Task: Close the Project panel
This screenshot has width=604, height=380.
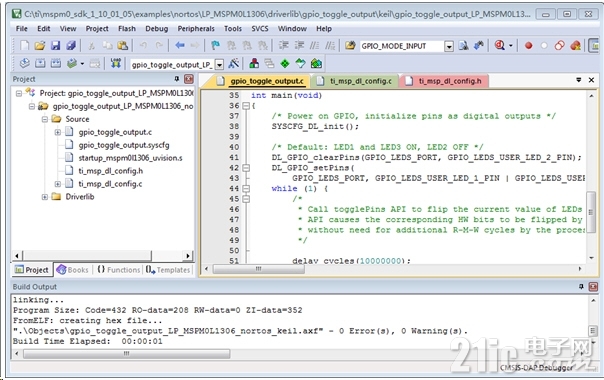Action: (189, 79)
